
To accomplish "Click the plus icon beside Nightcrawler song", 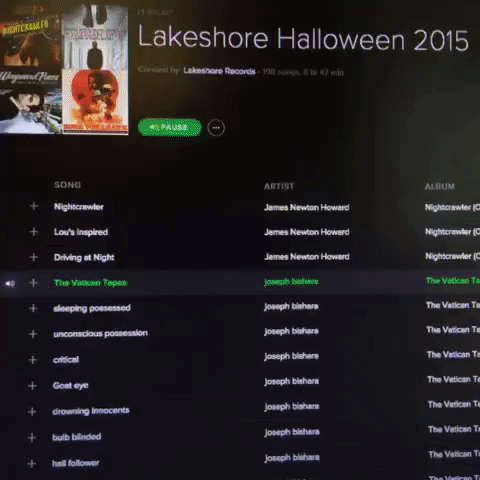I will pyautogui.click(x=34, y=206).
